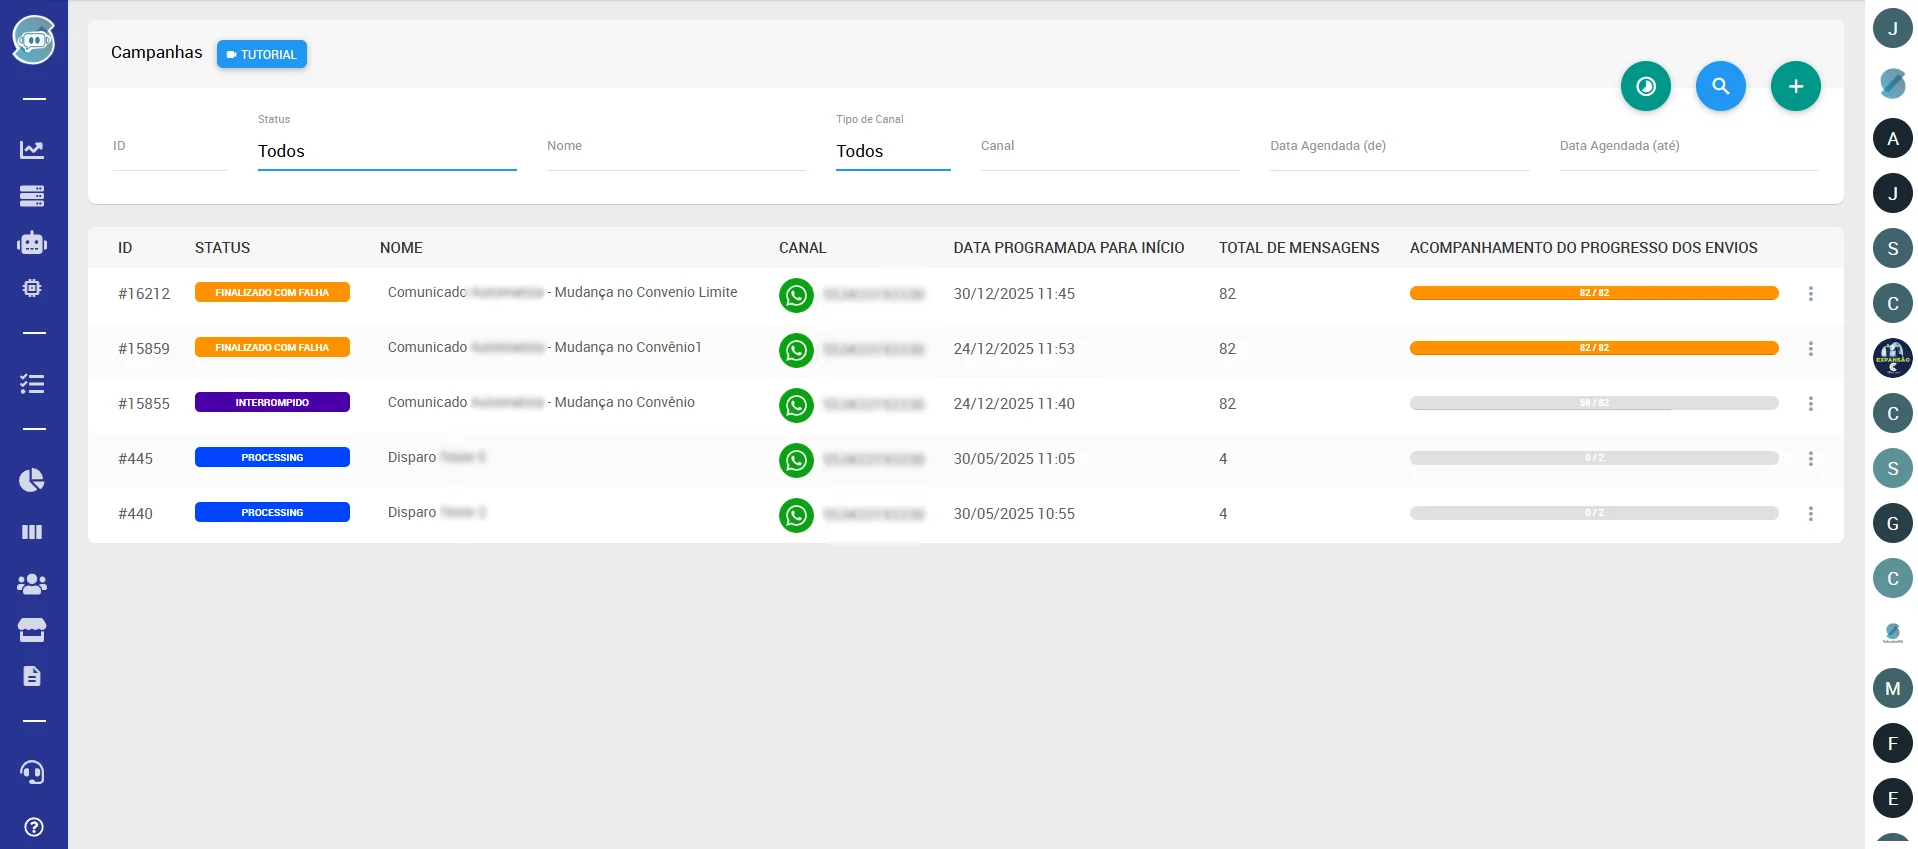Click campaign name ending Convenio Limite
The image size is (1918, 849).
point(562,292)
